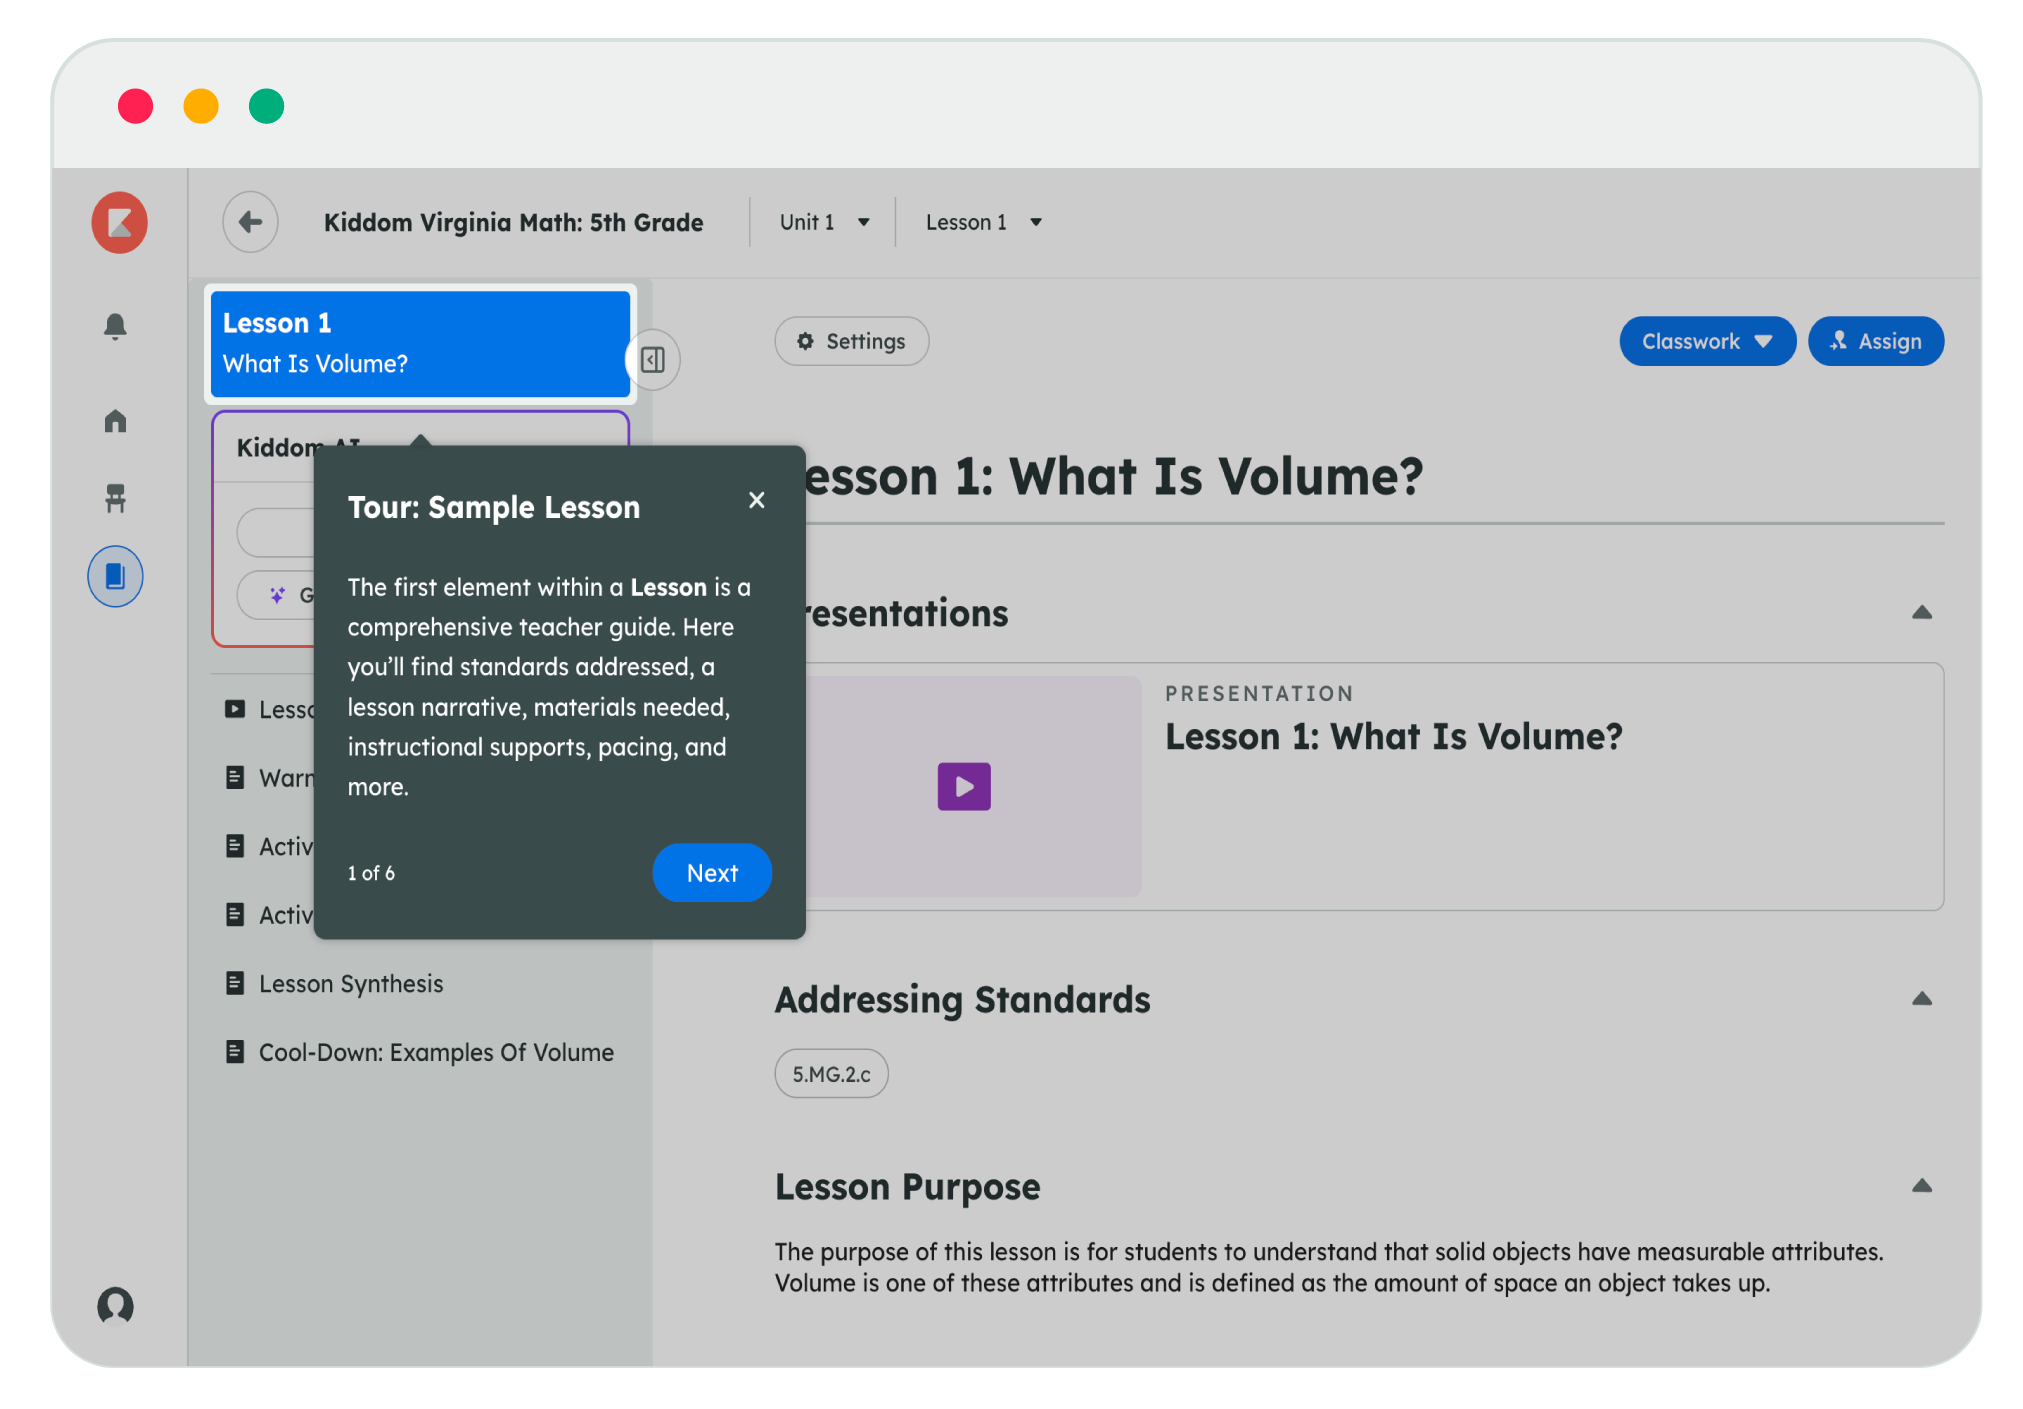Image resolution: width=2023 pixels, height=1409 pixels.
Task: Open the Unit 1 dropdown
Action: point(824,222)
